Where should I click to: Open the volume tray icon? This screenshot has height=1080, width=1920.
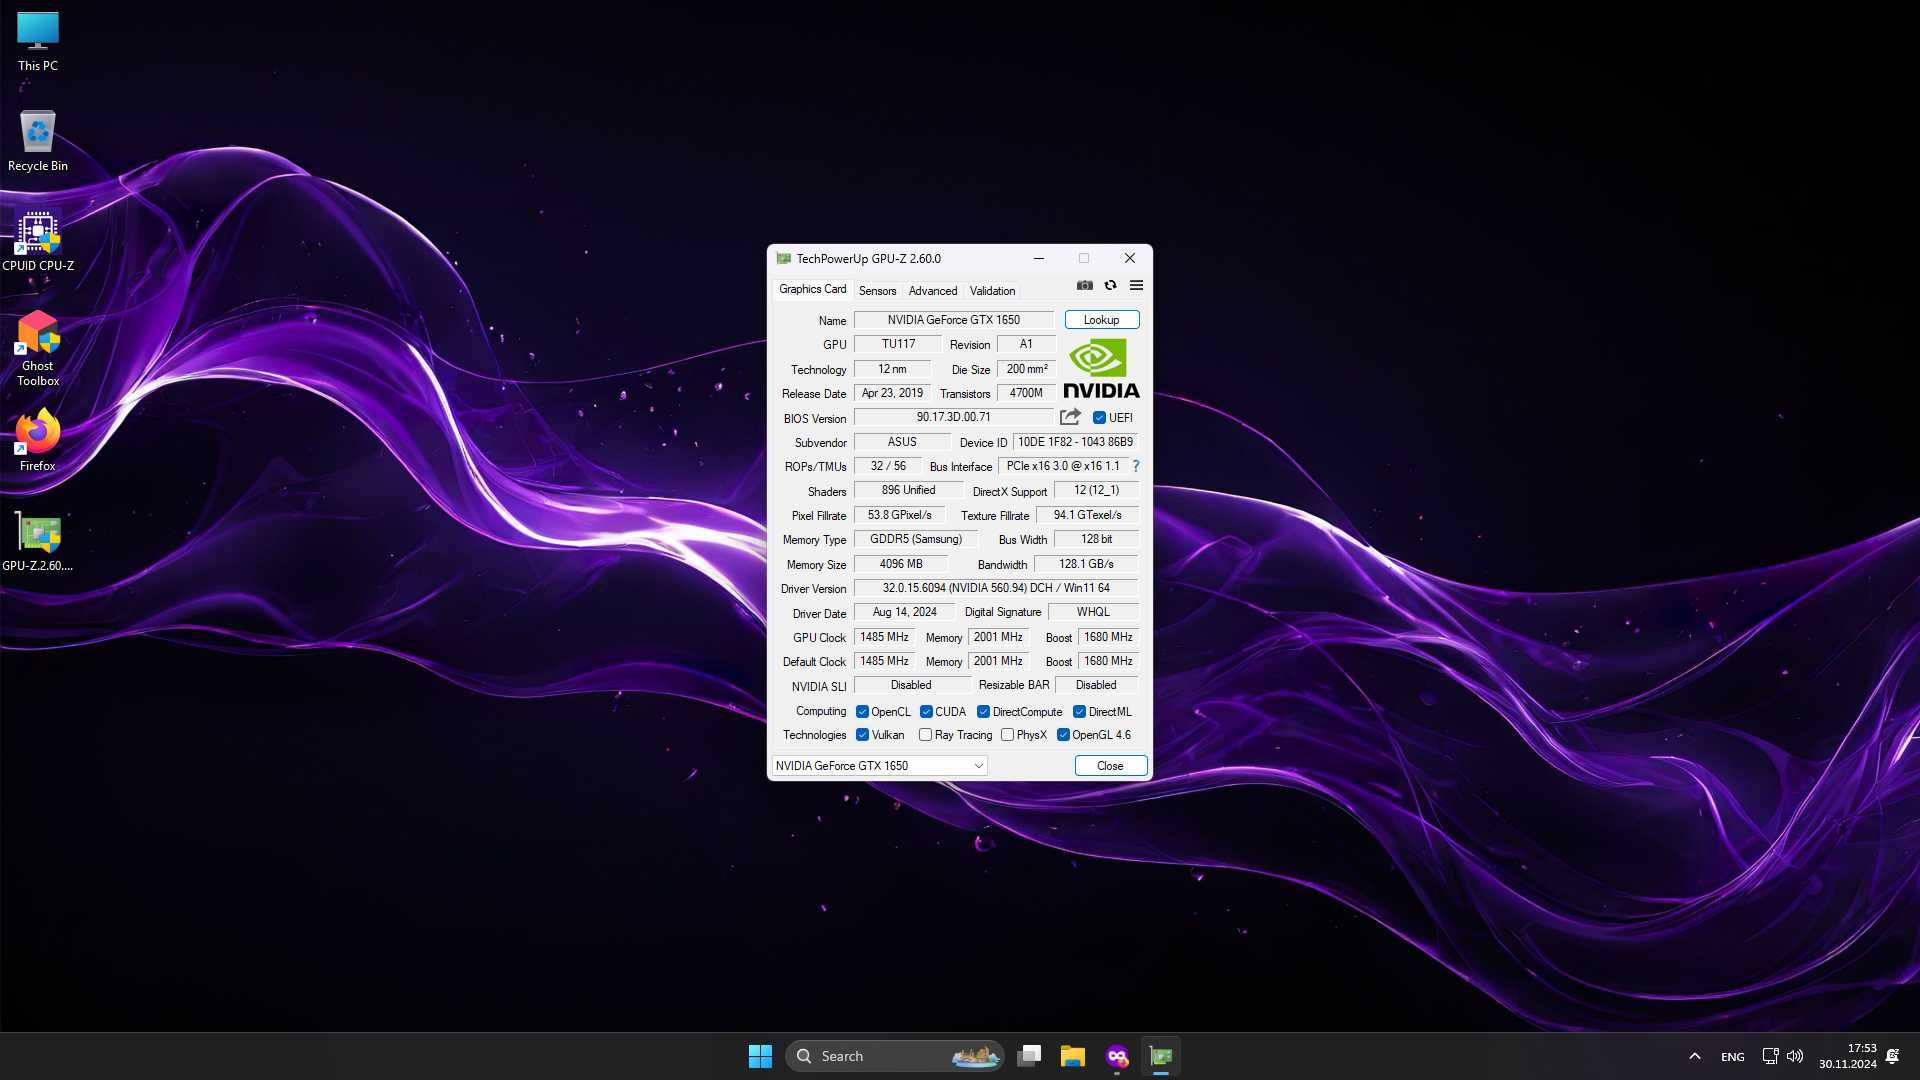click(1795, 1056)
